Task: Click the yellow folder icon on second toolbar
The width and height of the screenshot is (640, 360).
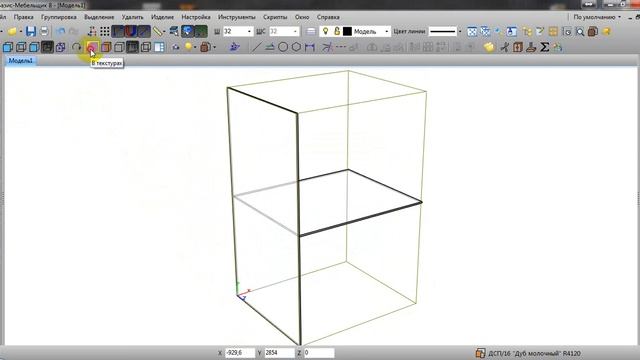Action: coord(489,47)
